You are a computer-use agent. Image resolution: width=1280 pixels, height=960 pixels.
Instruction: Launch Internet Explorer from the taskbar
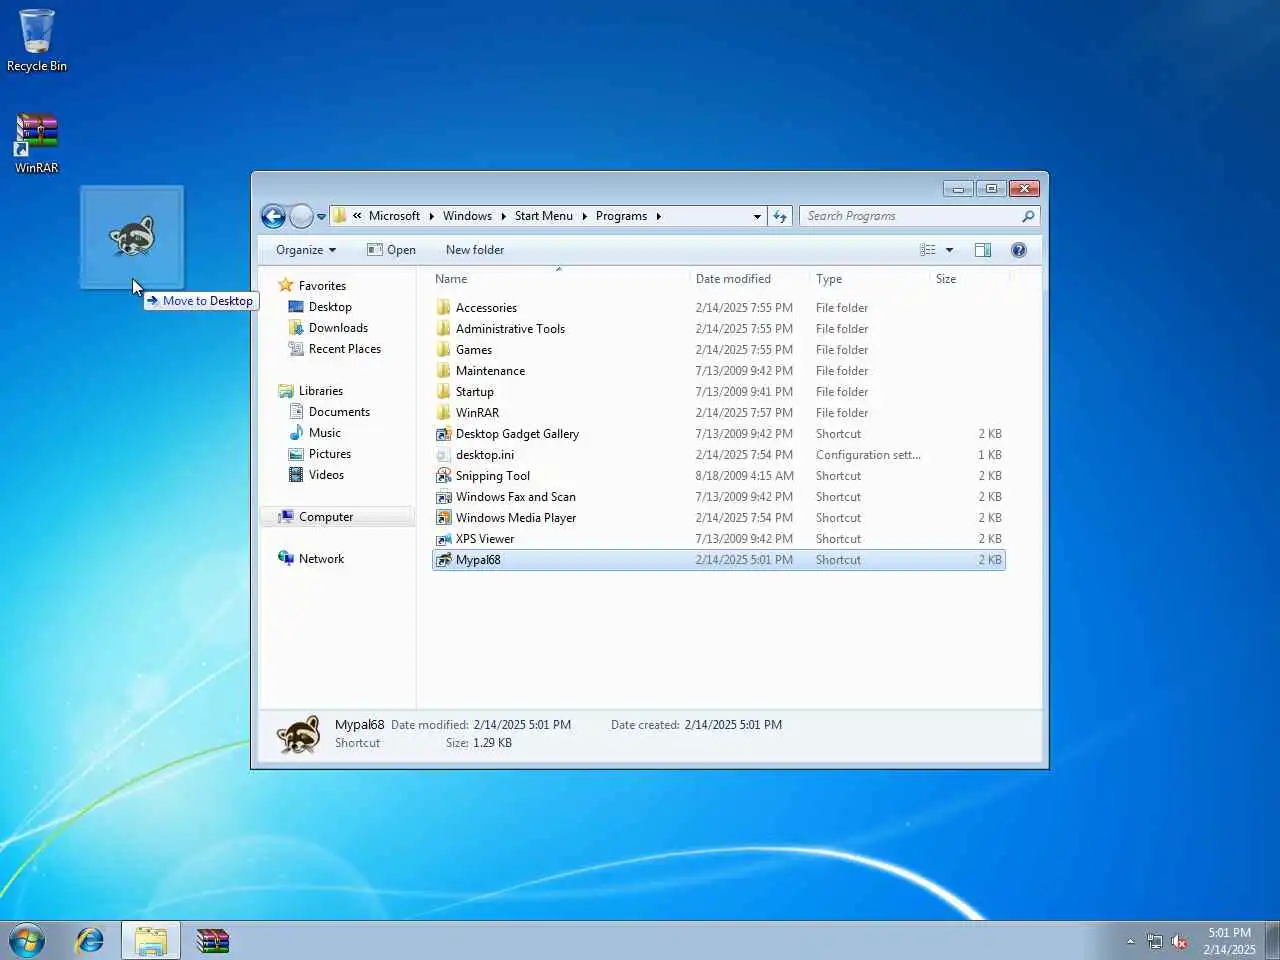click(90, 940)
